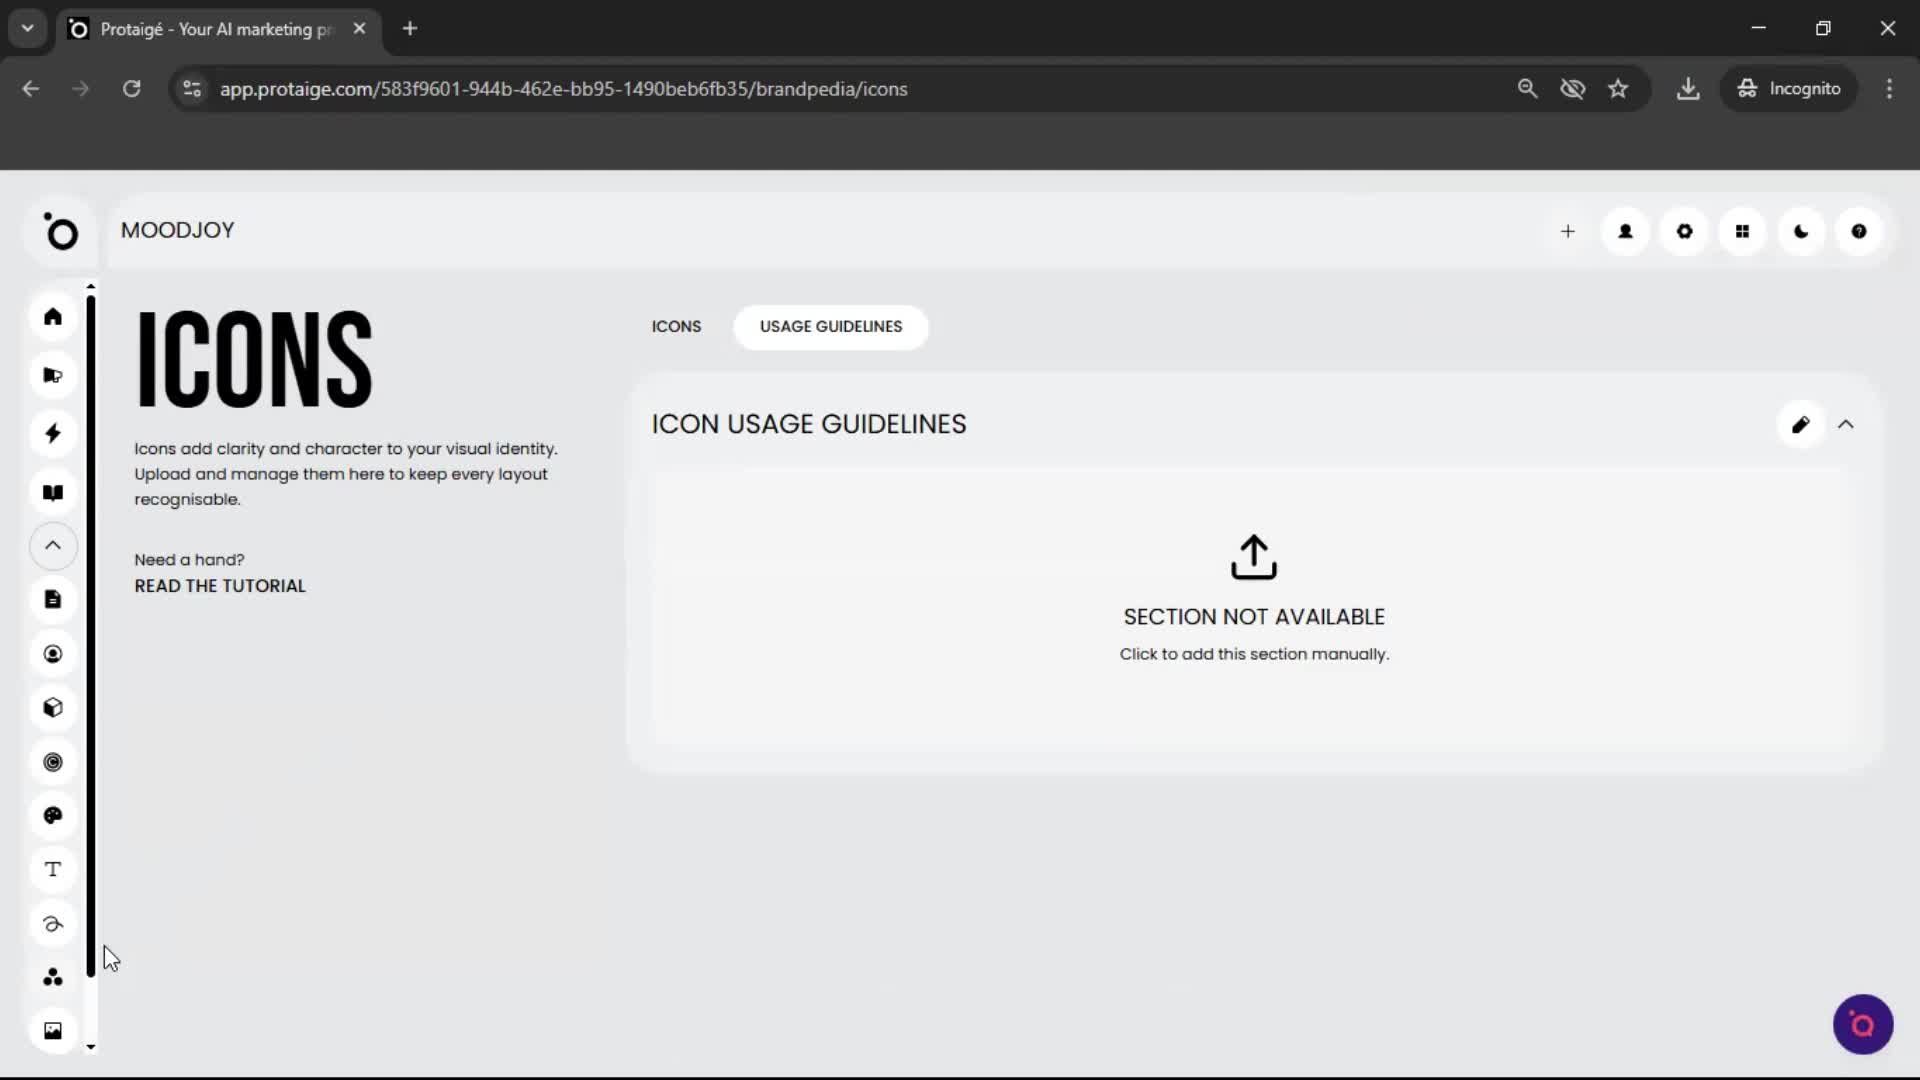Open the Read The Tutorial link
The width and height of the screenshot is (1920, 1080).
[x=219, y=586]
